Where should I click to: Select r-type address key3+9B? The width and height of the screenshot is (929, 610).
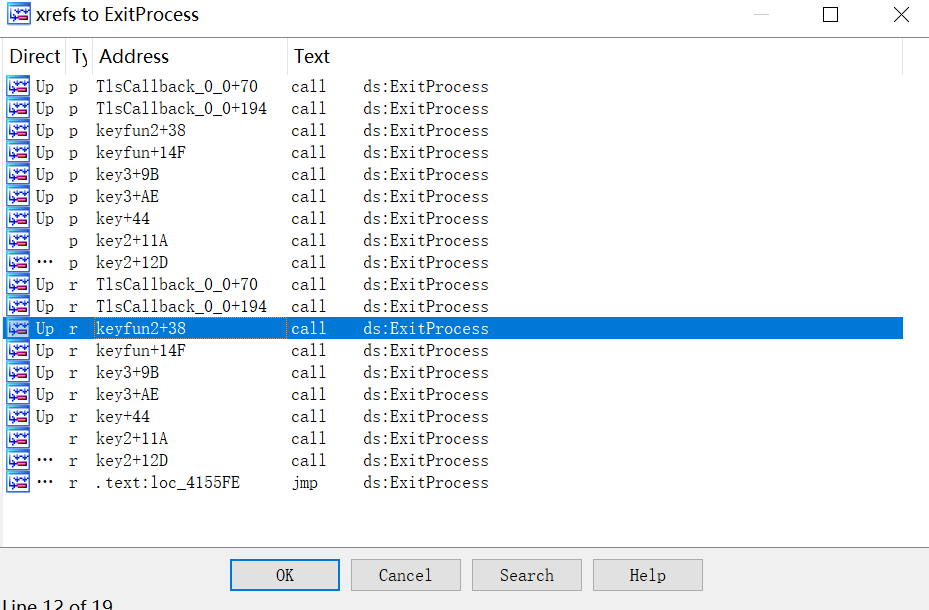[x=127, y=372]
